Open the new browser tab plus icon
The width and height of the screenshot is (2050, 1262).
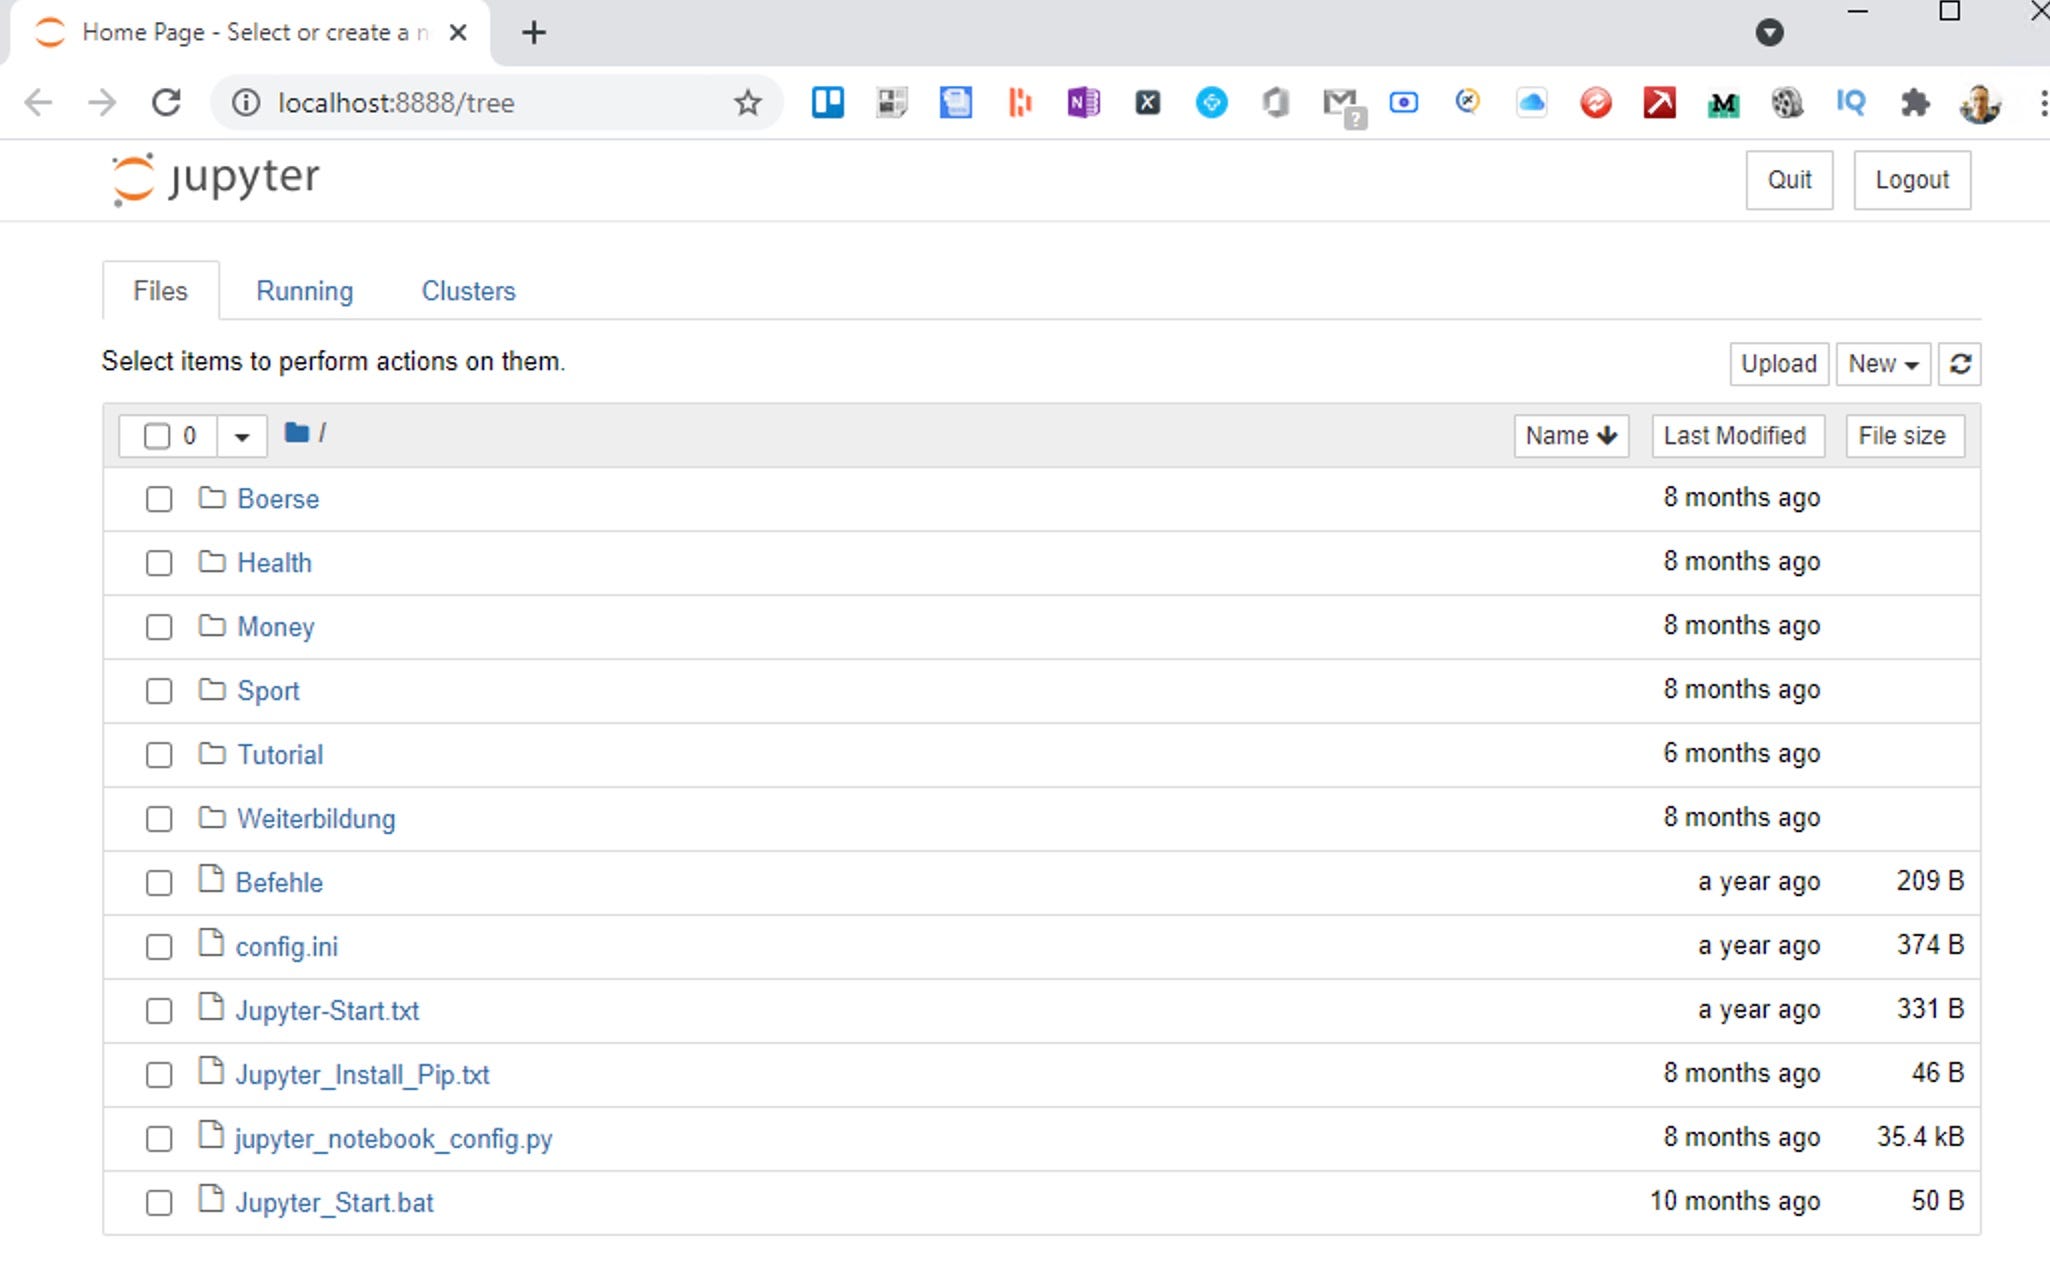tap(534, 33)
